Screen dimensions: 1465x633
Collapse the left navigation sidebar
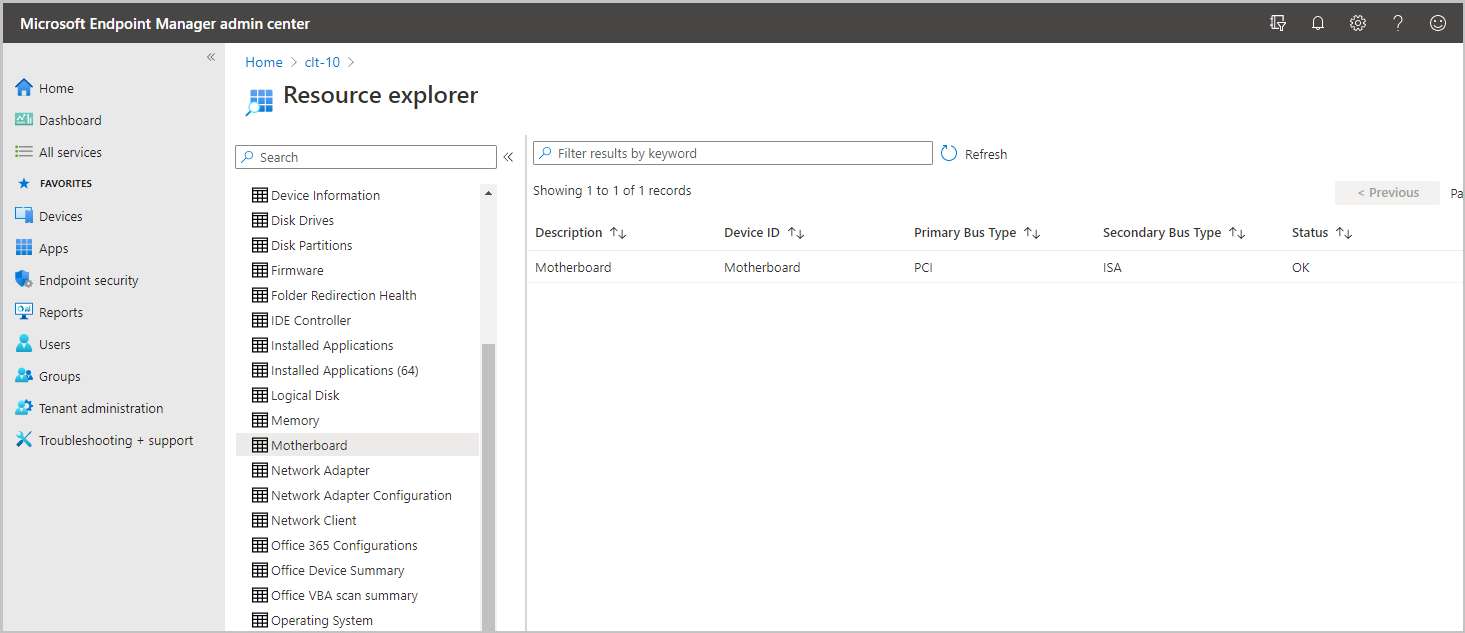point(211,57)
